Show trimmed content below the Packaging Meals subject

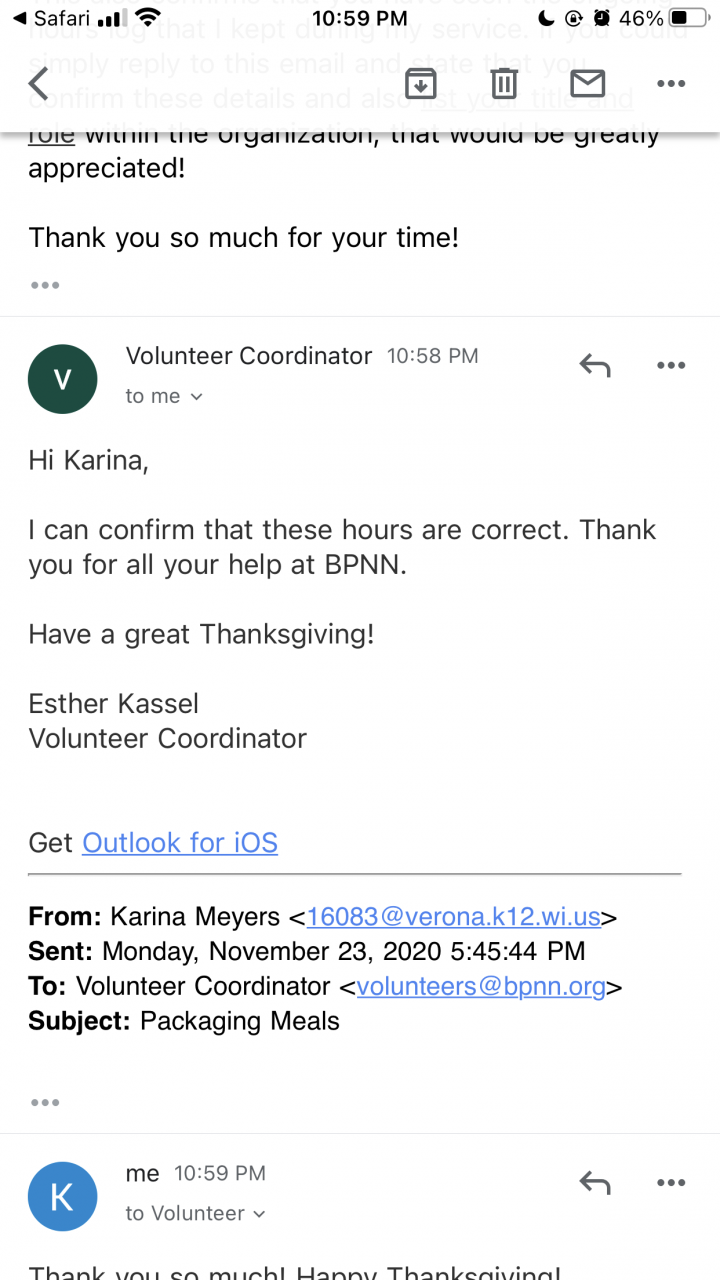45,1102
